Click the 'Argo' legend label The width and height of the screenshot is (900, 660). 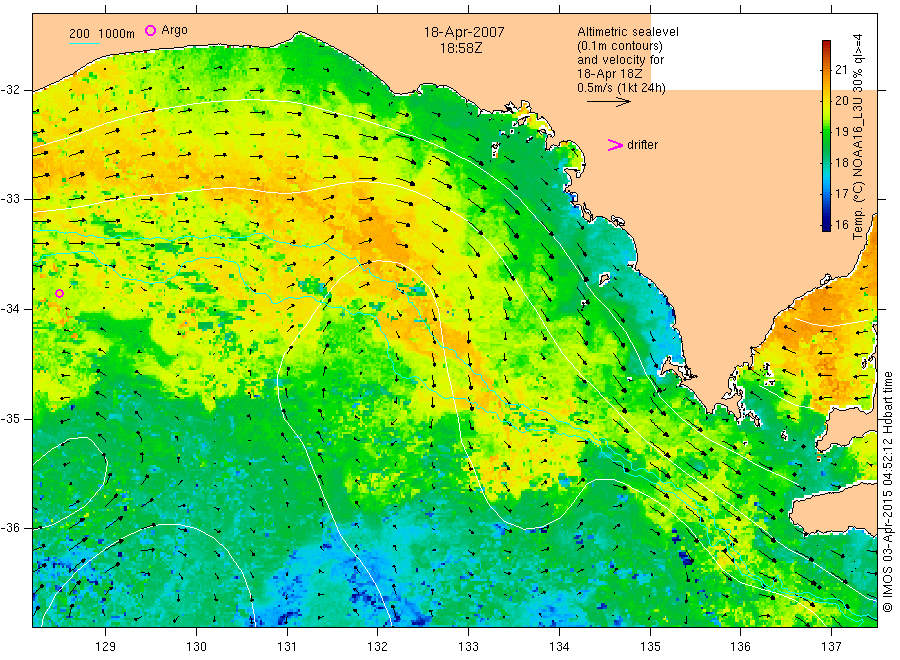click(x=174, y=30)
